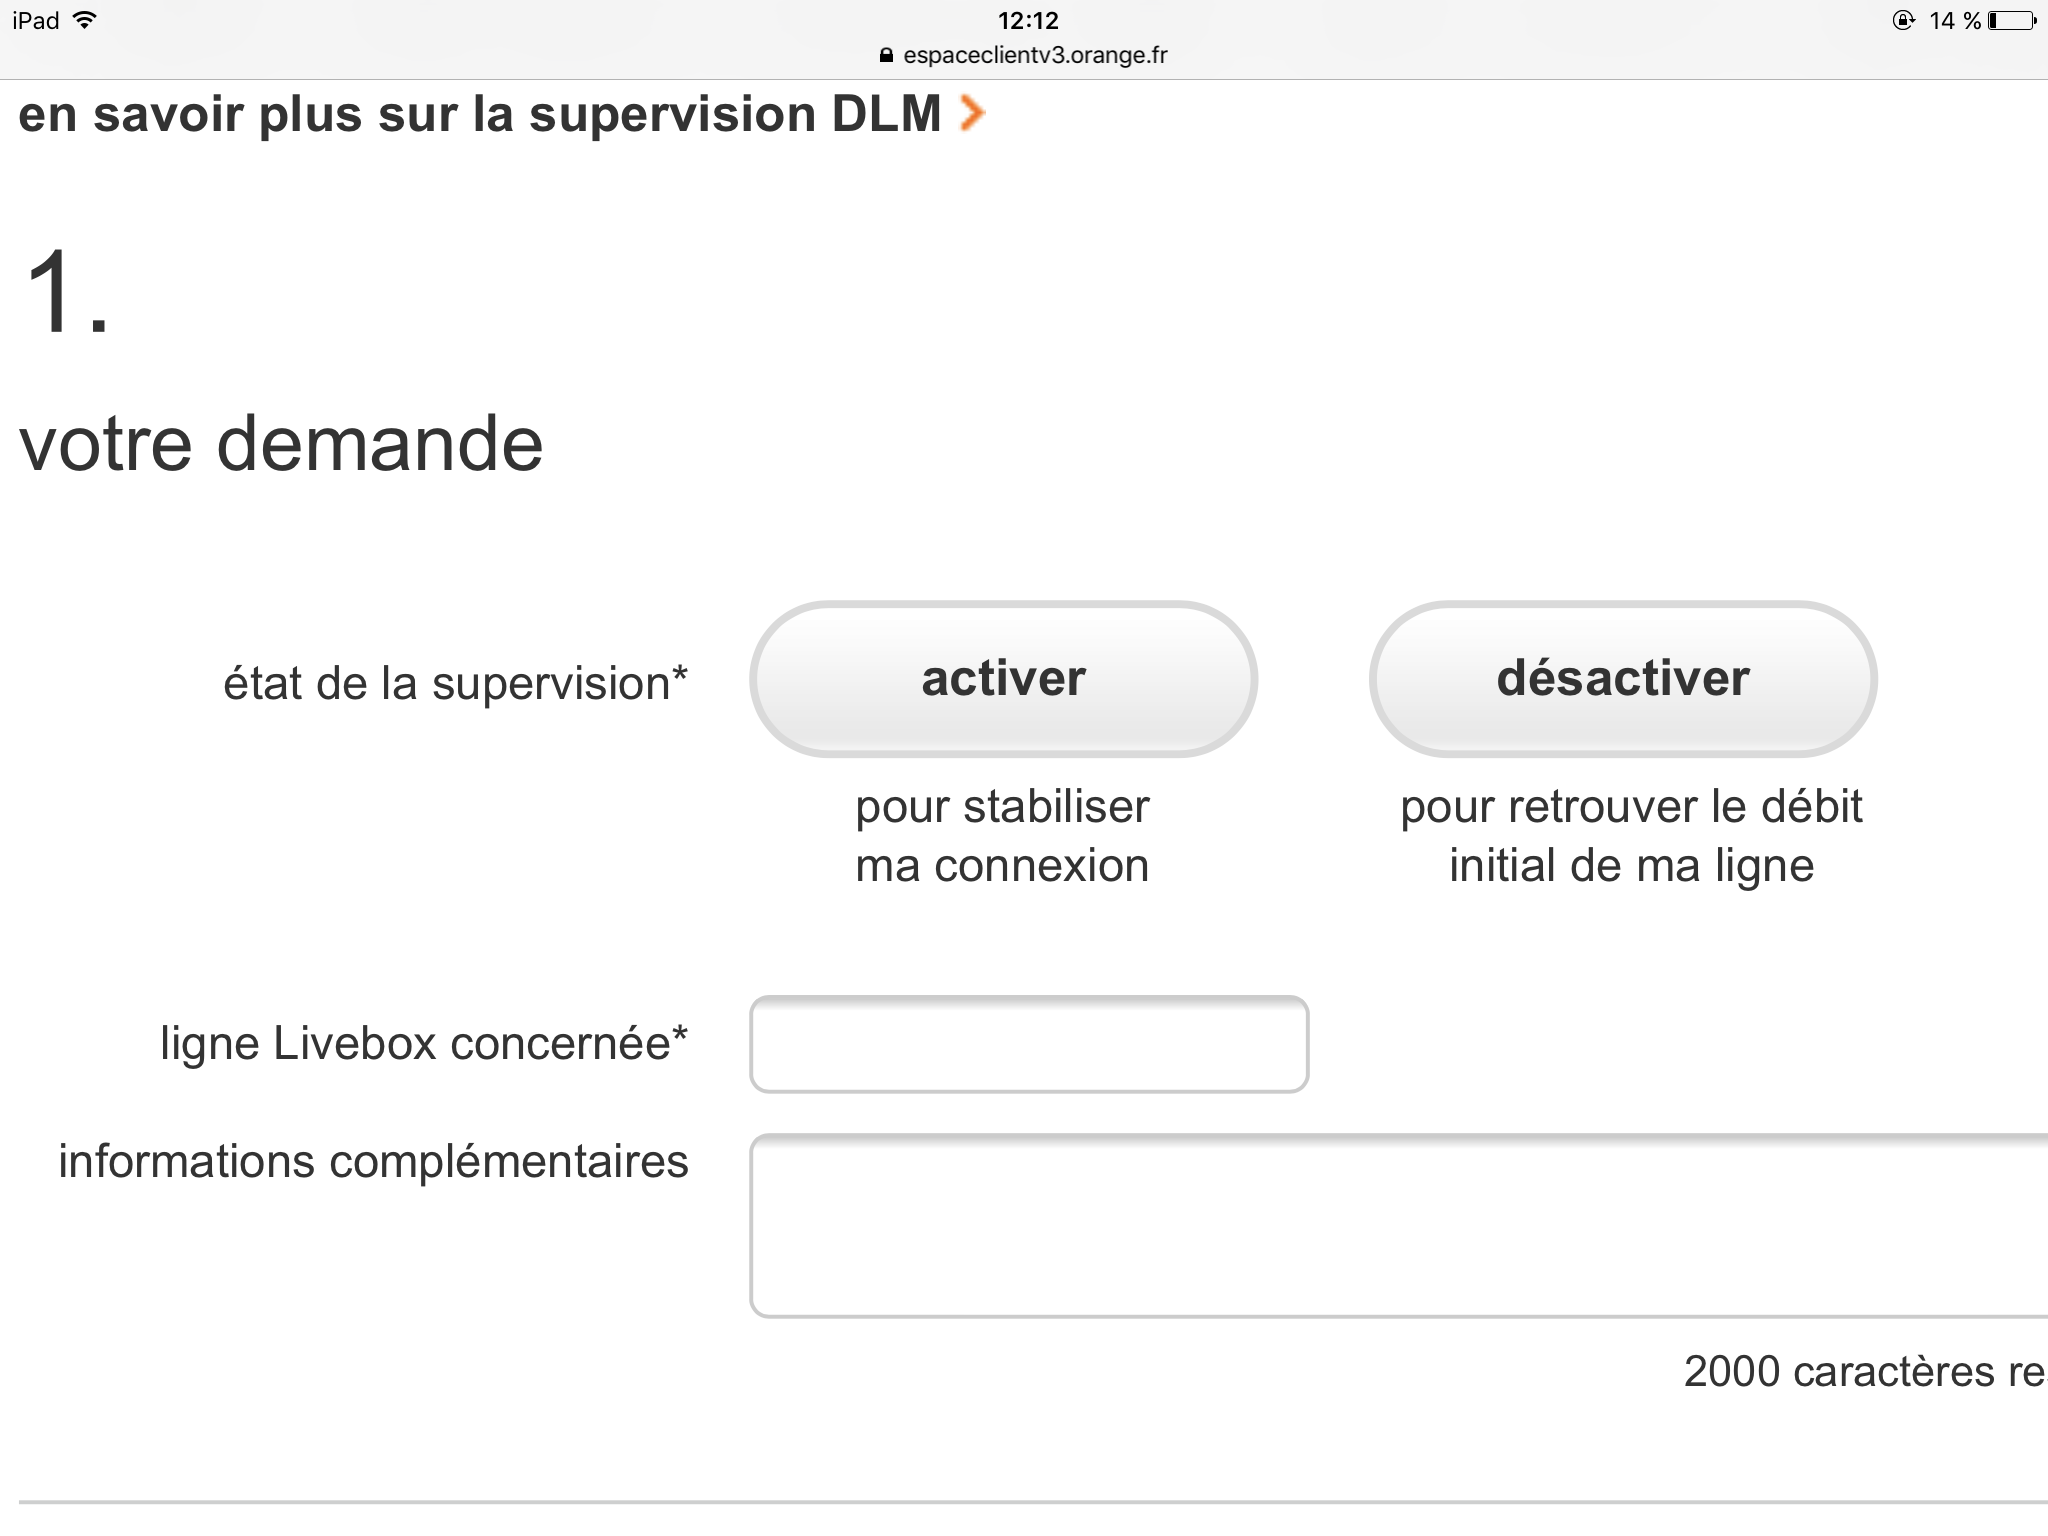Click the "pour retrouver le débit initial" caption

pos(1631,836)
